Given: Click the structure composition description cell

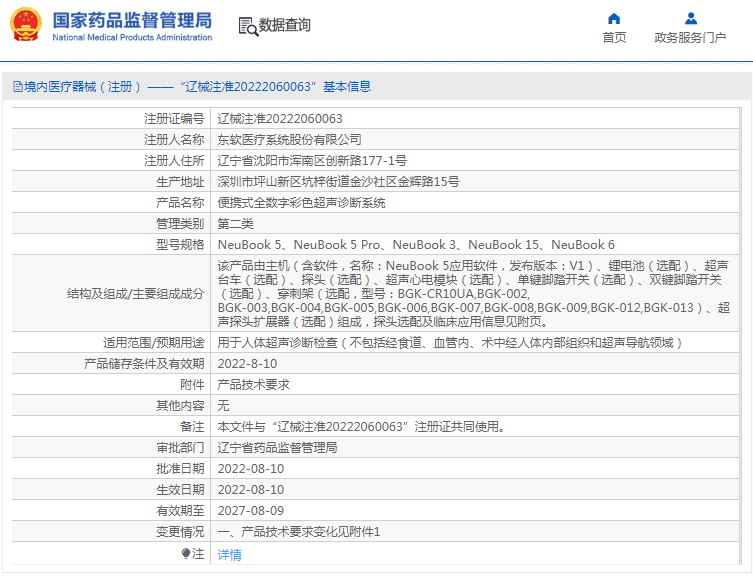Looking at the screenshot, I should point(474,293).
